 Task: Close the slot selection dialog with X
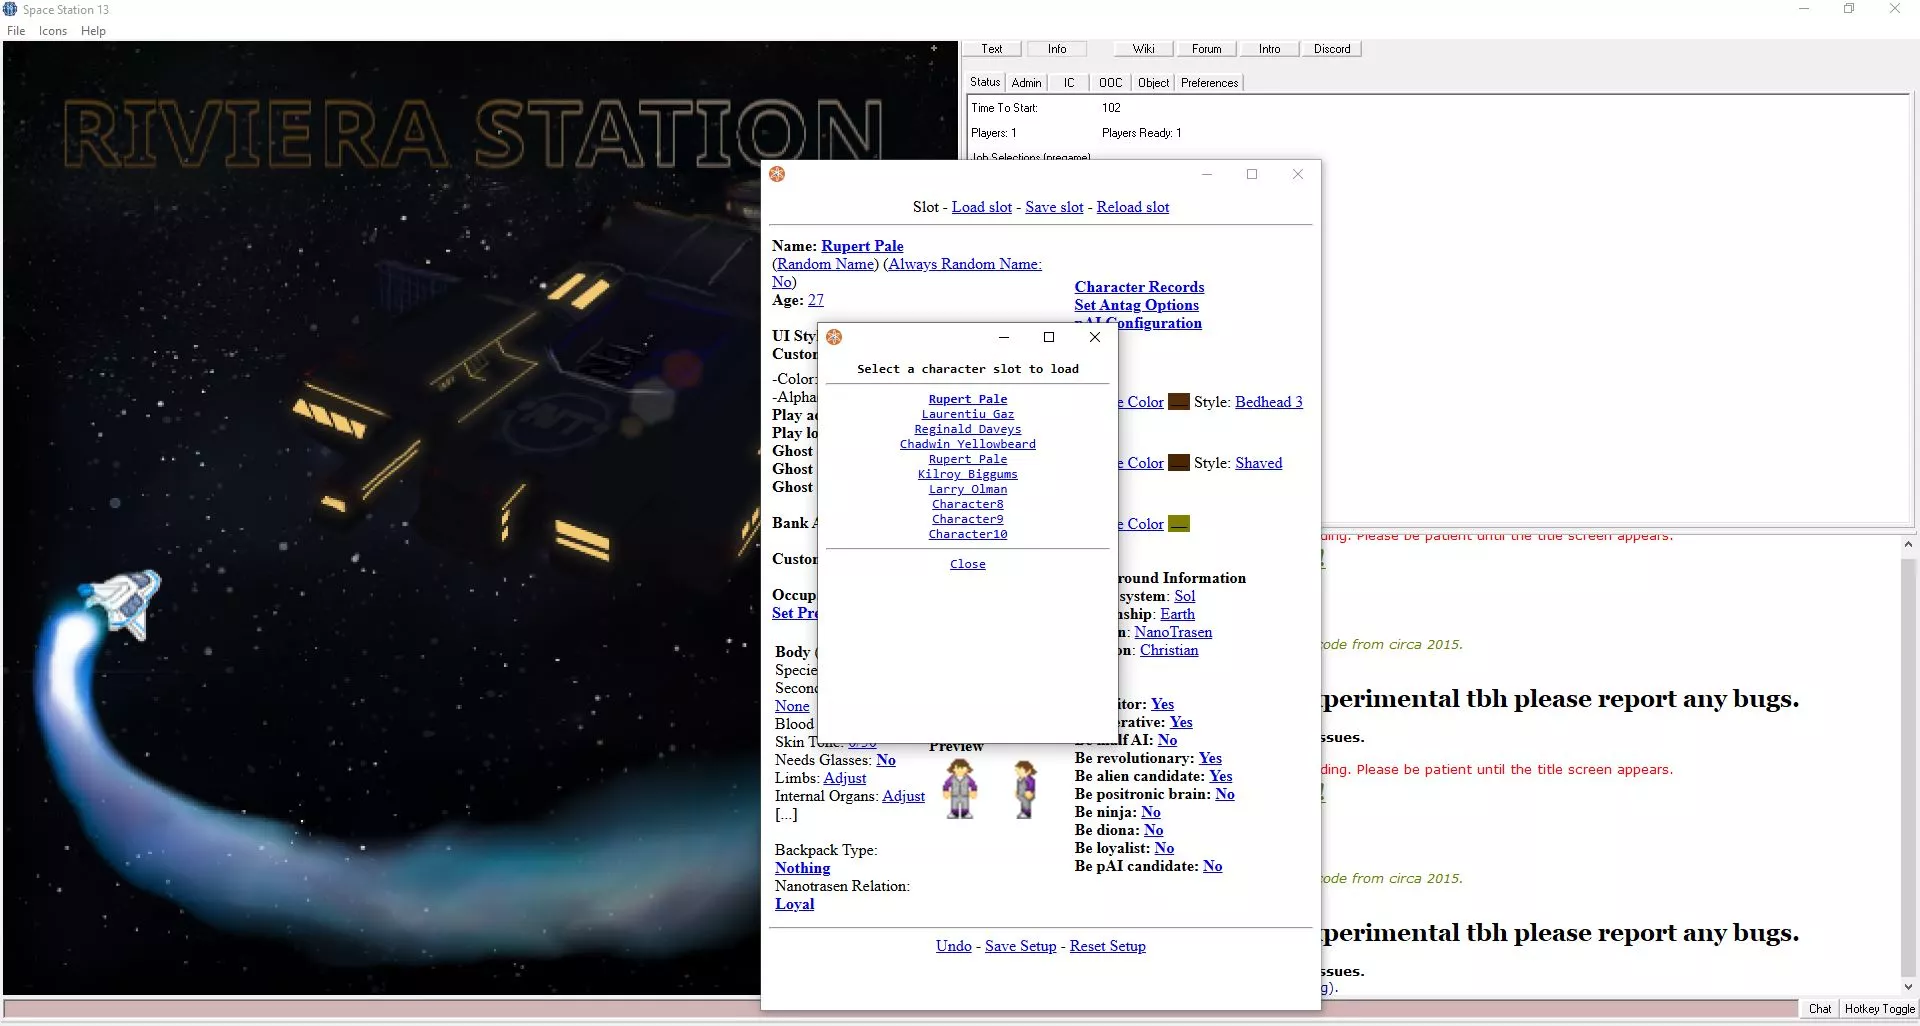(1095, 337)
